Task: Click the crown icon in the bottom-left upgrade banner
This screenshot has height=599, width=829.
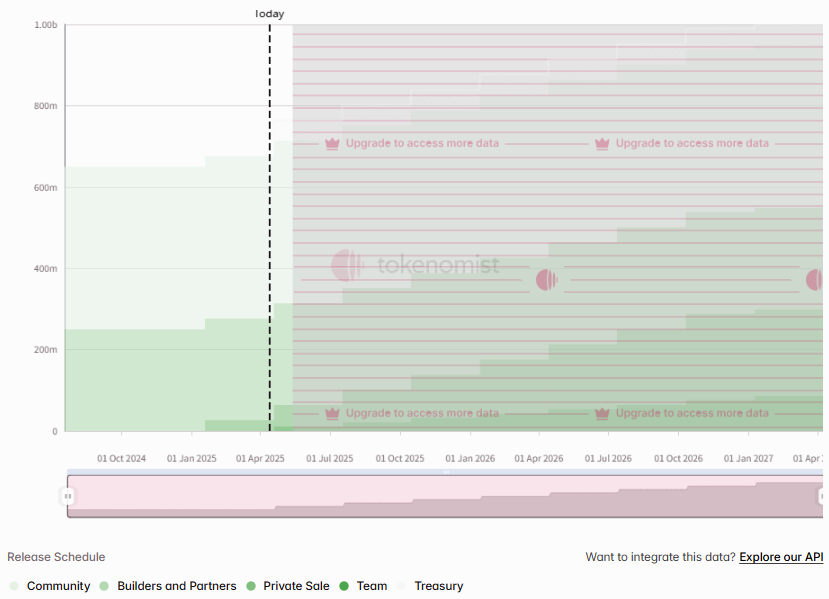Action: [x=332, y=413]
